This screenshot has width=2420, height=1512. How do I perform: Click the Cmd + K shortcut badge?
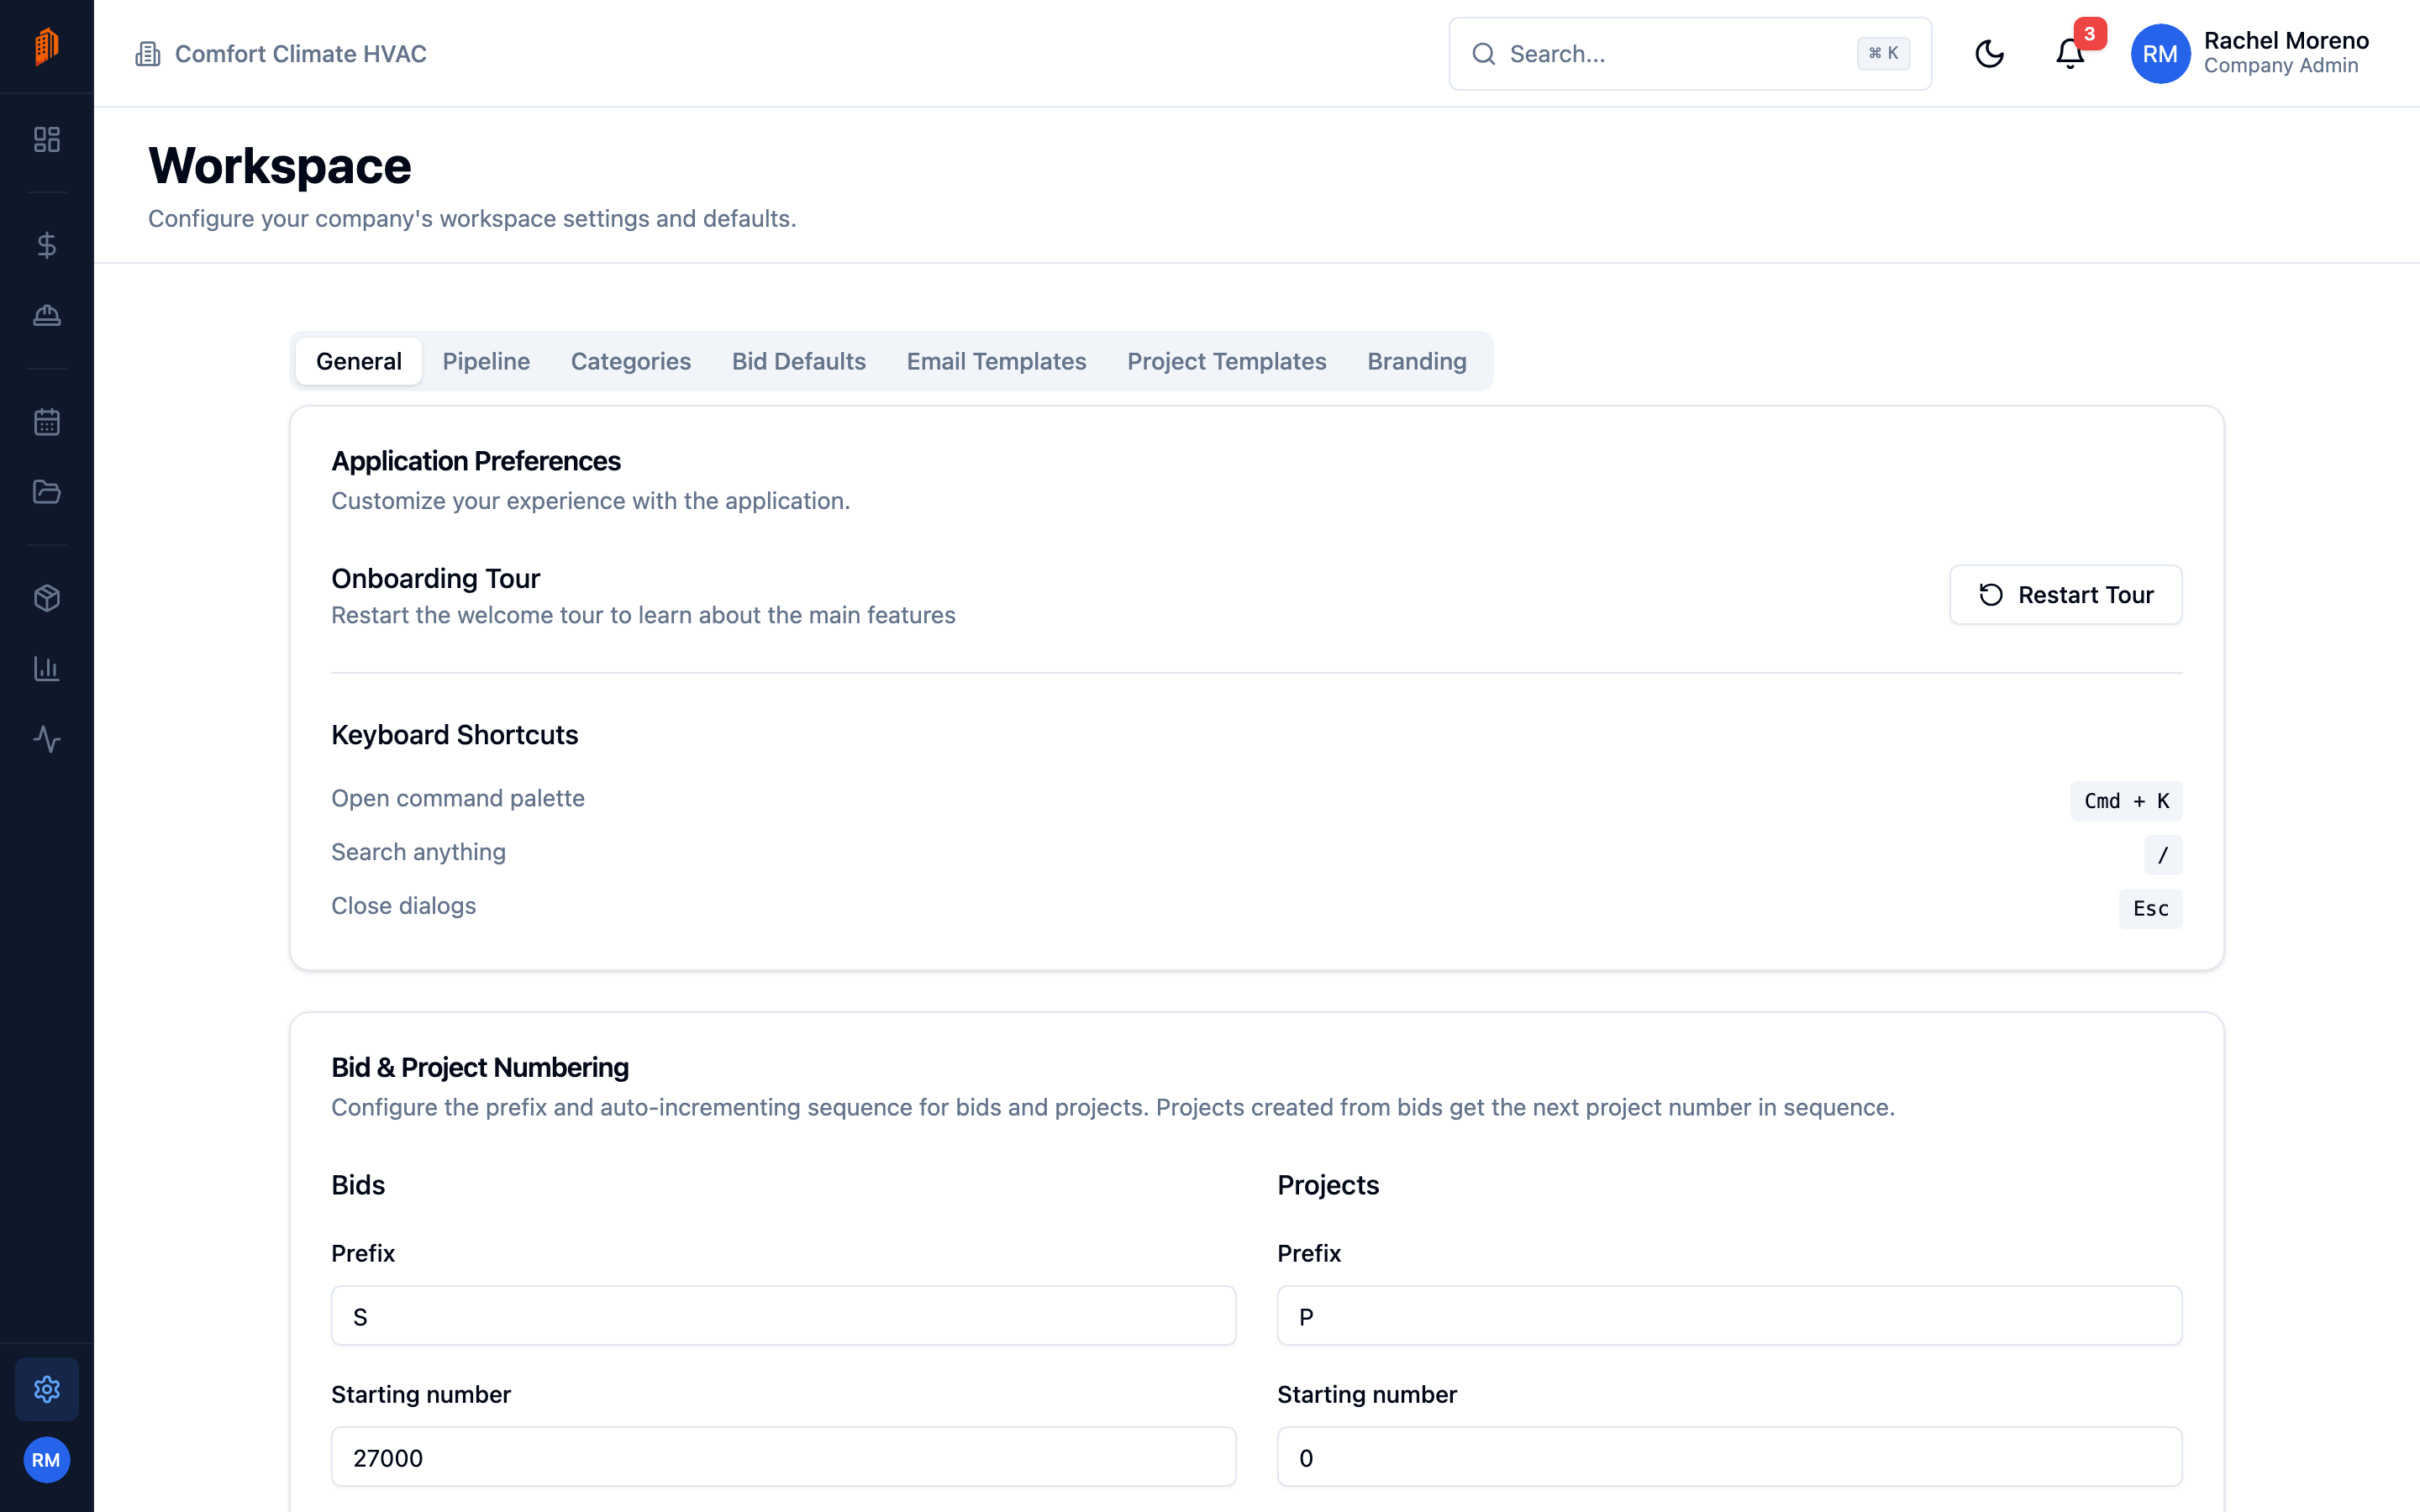[2126, 801]
